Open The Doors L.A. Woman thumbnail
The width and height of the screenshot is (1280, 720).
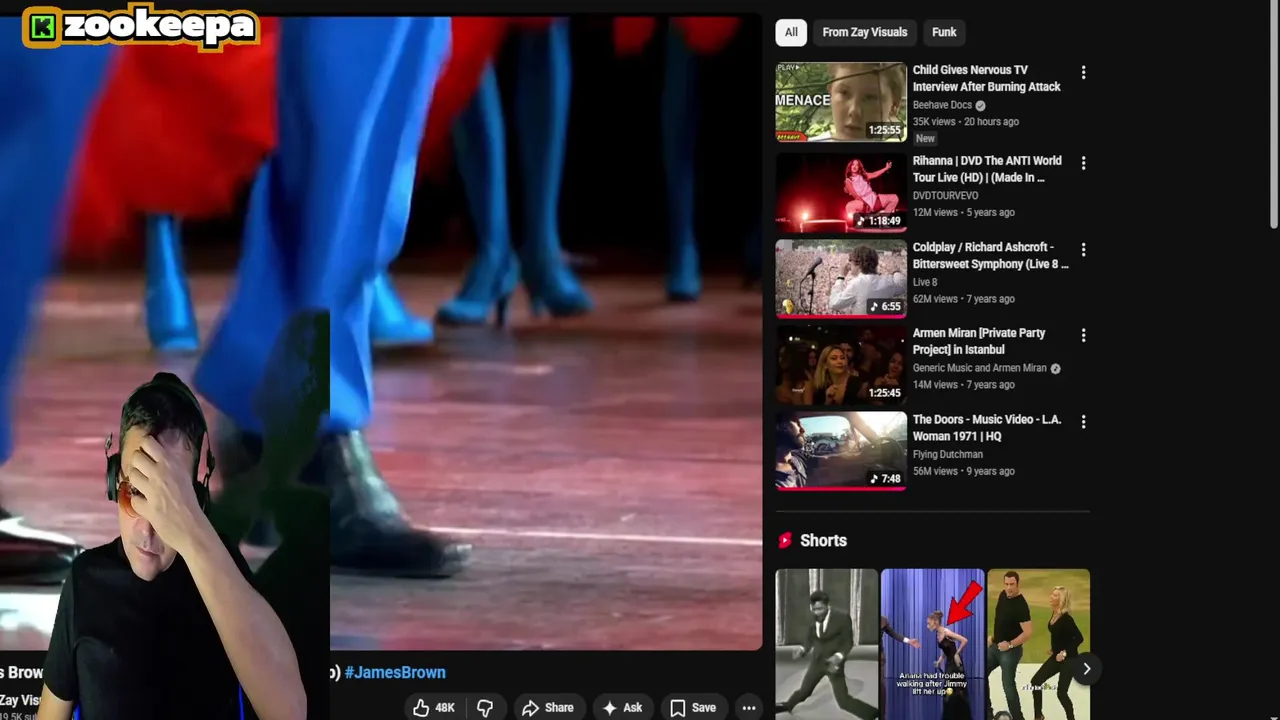coord(841,451)
